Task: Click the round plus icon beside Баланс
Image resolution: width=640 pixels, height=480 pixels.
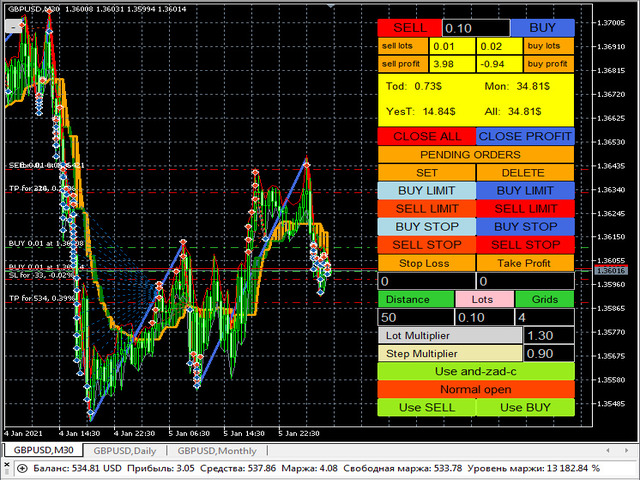Action: (x=22, y=468)
